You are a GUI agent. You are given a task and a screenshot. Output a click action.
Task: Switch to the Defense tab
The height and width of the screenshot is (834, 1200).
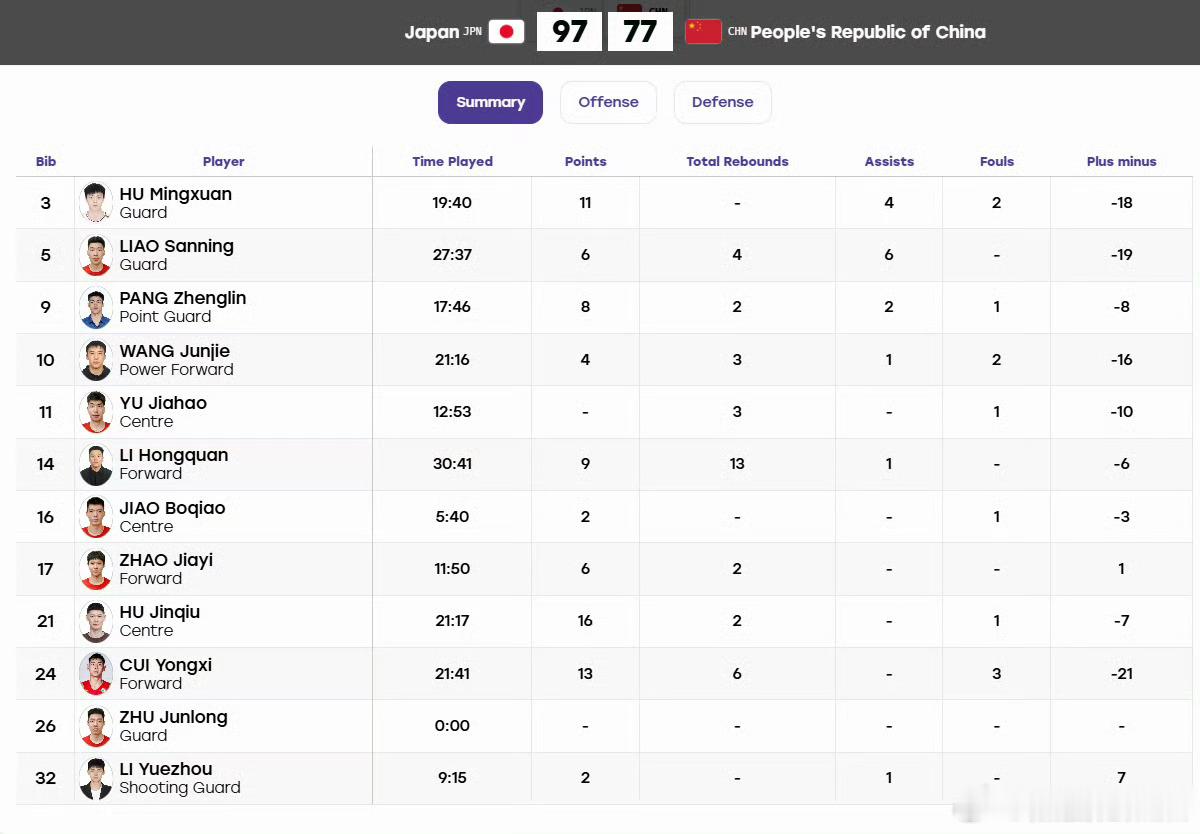coord(722,102)
